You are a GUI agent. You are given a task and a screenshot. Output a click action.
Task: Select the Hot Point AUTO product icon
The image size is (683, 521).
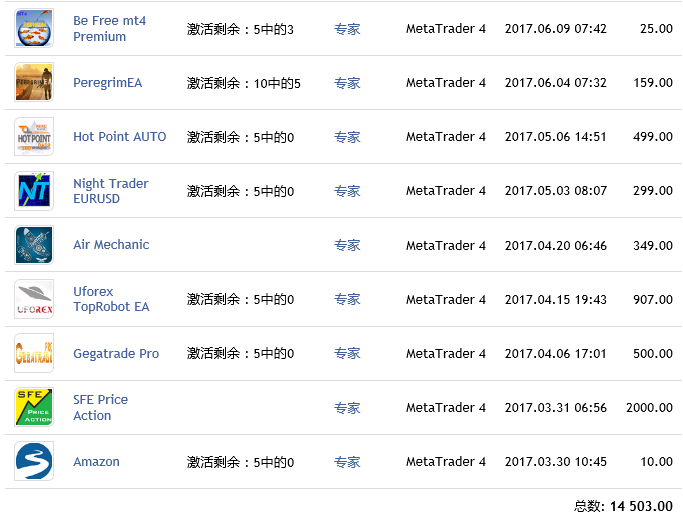(x=34, y=136)
